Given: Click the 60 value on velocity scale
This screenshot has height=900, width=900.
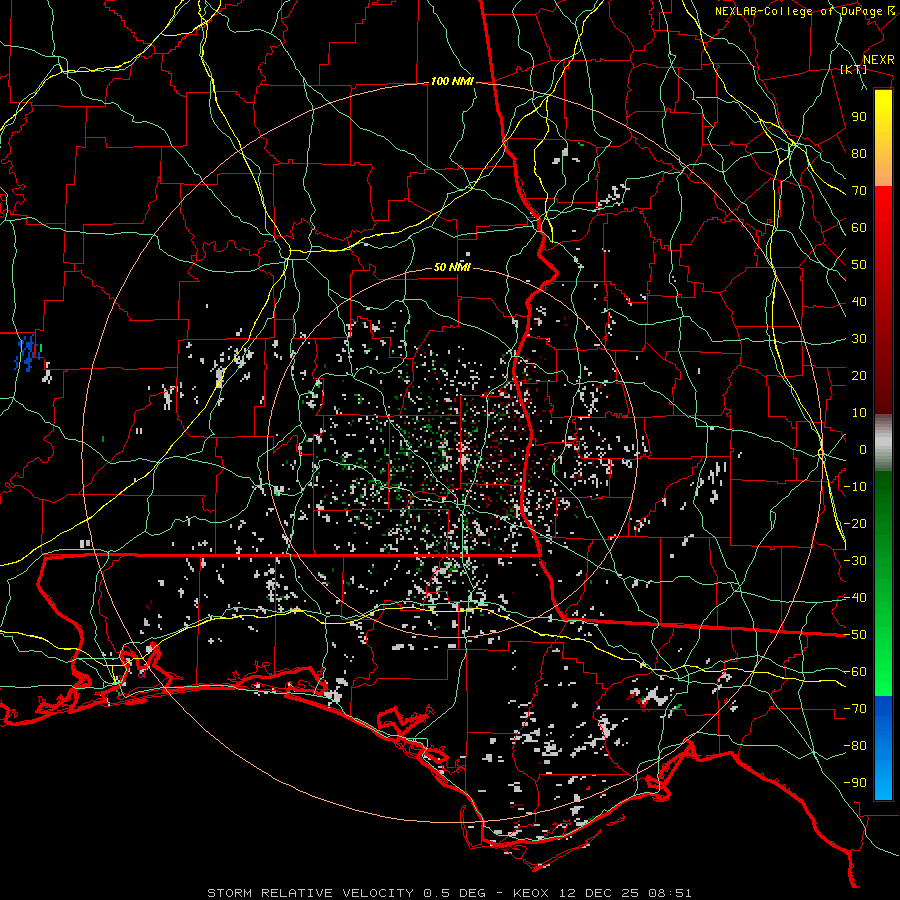Looking at the screenshot, I should coord(859,227).
